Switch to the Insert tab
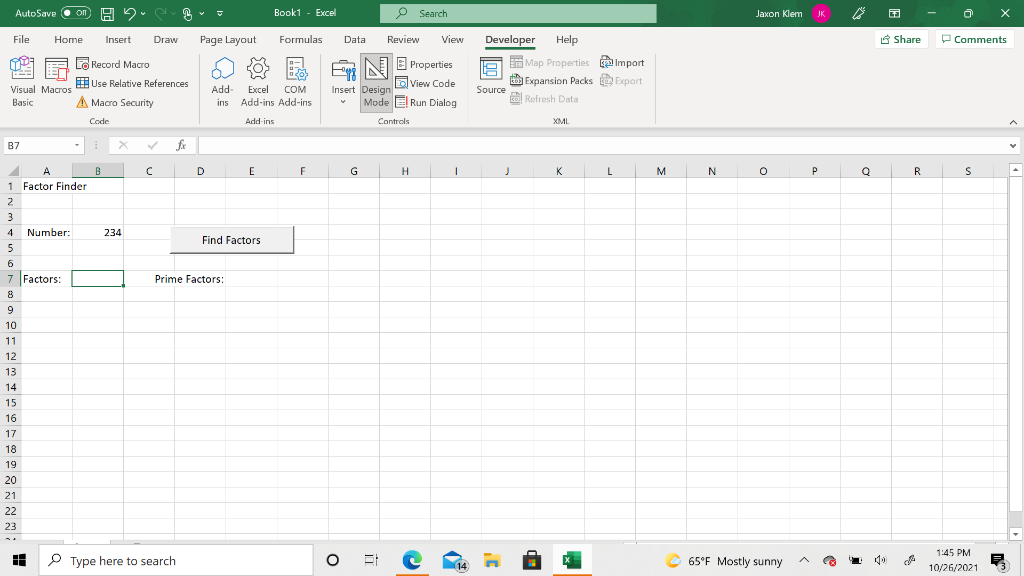1024x576 pixels. (x=118, y=39)
